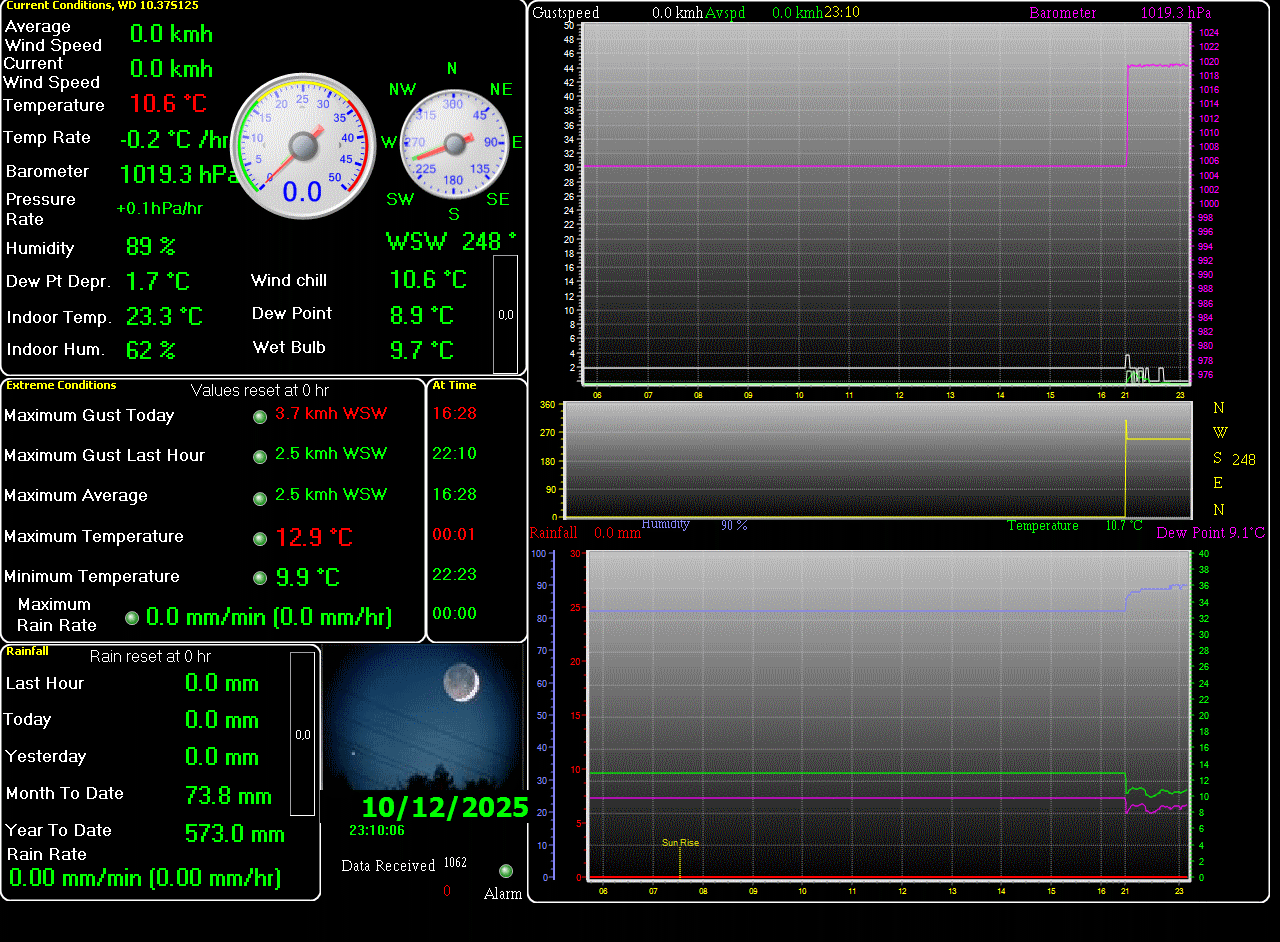Select the Current Conditions panel header
1280x942 pixels.
102,6
